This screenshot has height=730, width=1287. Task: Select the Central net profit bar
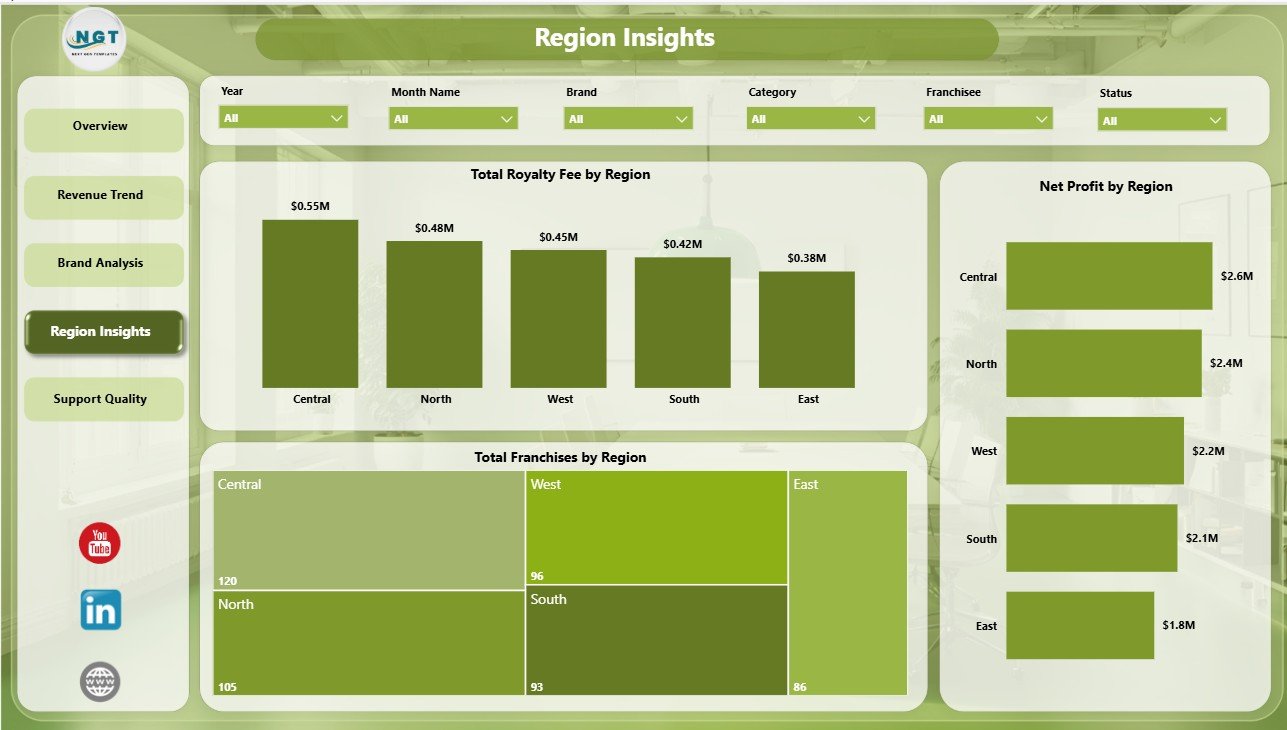tap(1109, 276)
